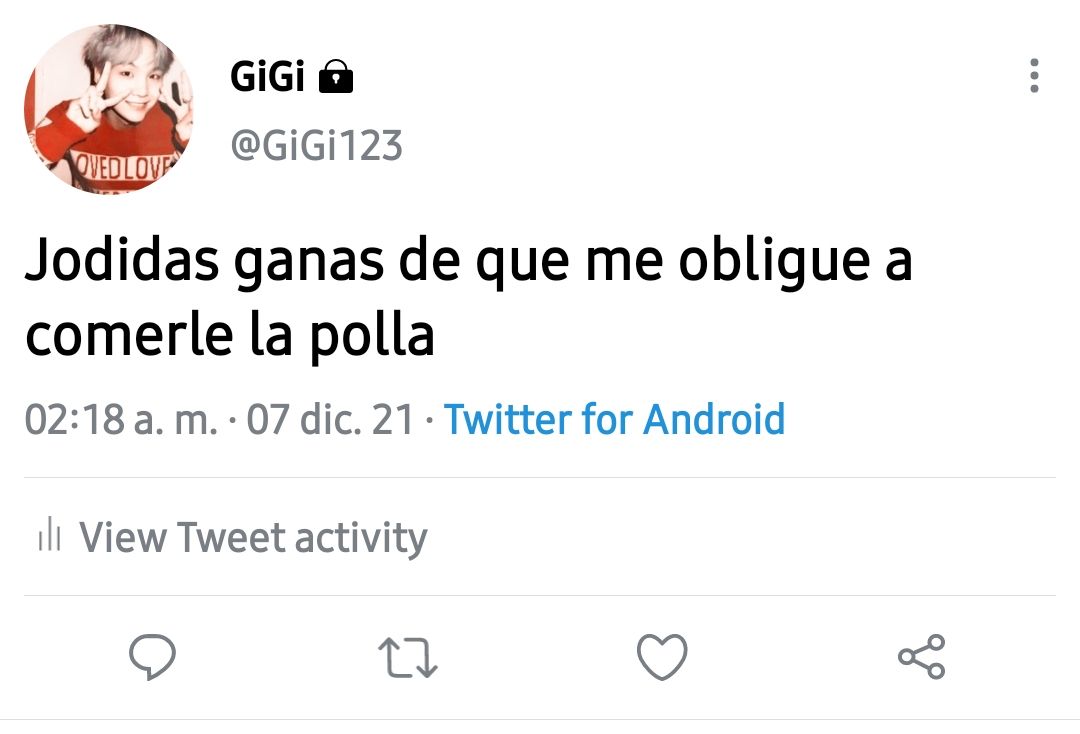
Task: Click the 02:18 a. m. timestamp
Action: point(121,419)
